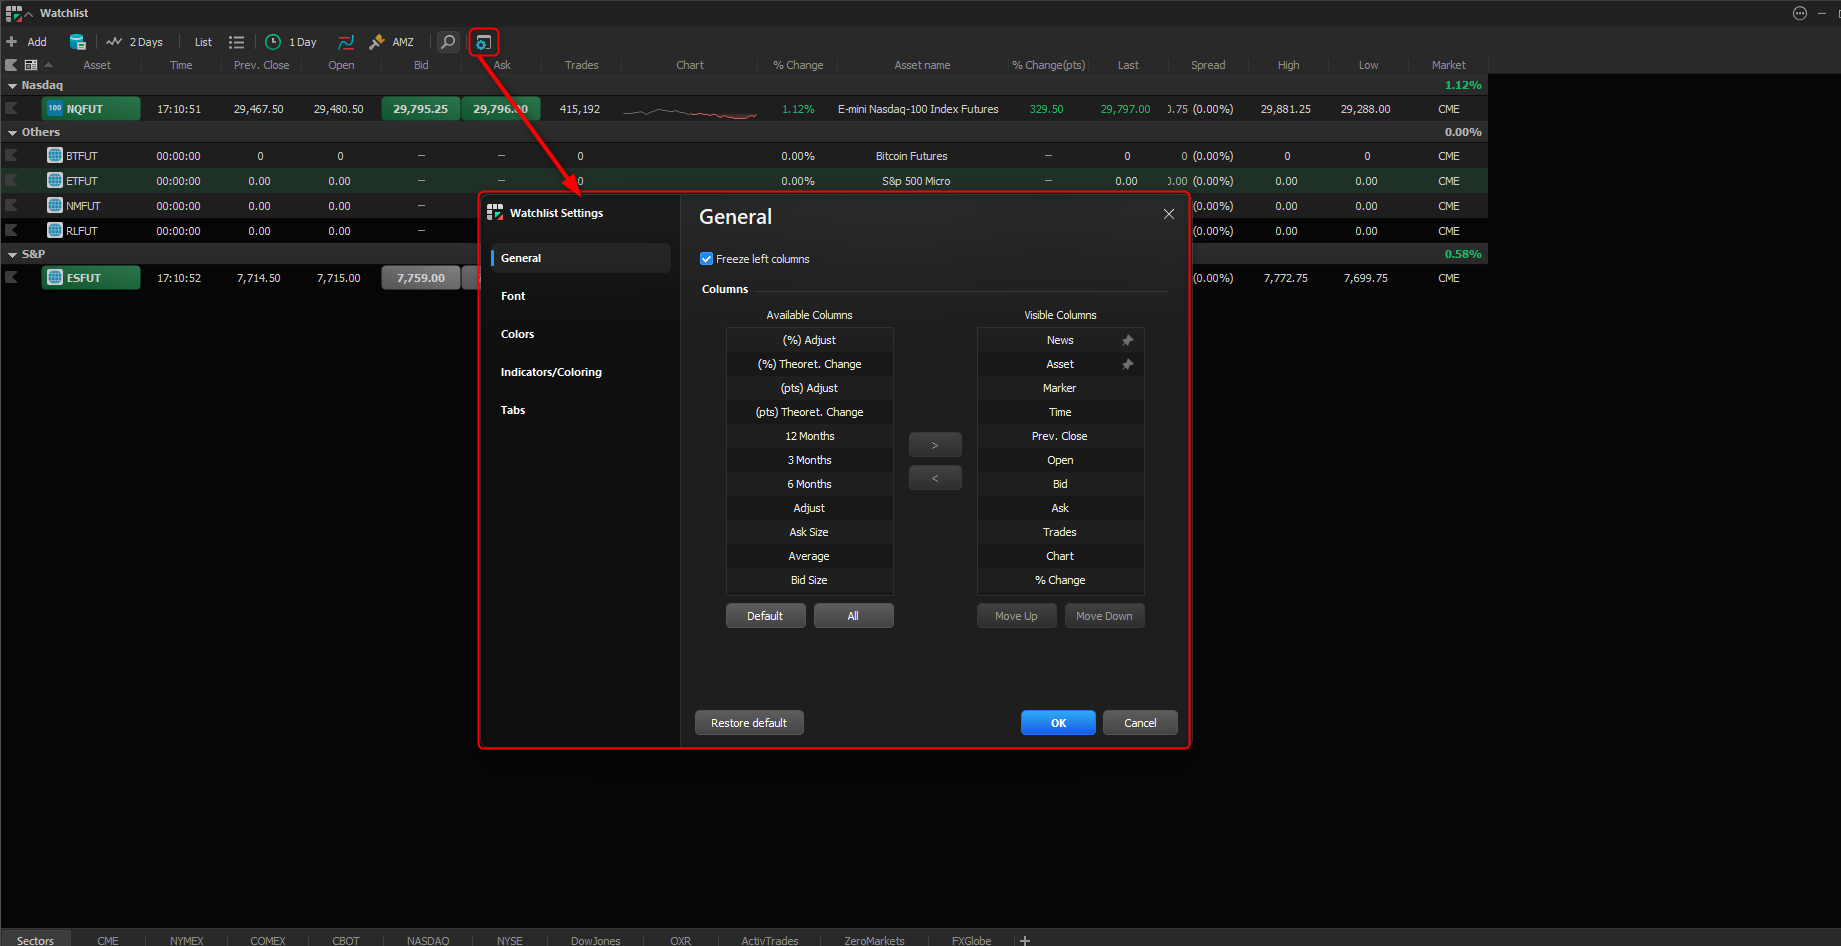
Task: Click the sparkline icon beside 2 Days
Action: coord(114,42)
